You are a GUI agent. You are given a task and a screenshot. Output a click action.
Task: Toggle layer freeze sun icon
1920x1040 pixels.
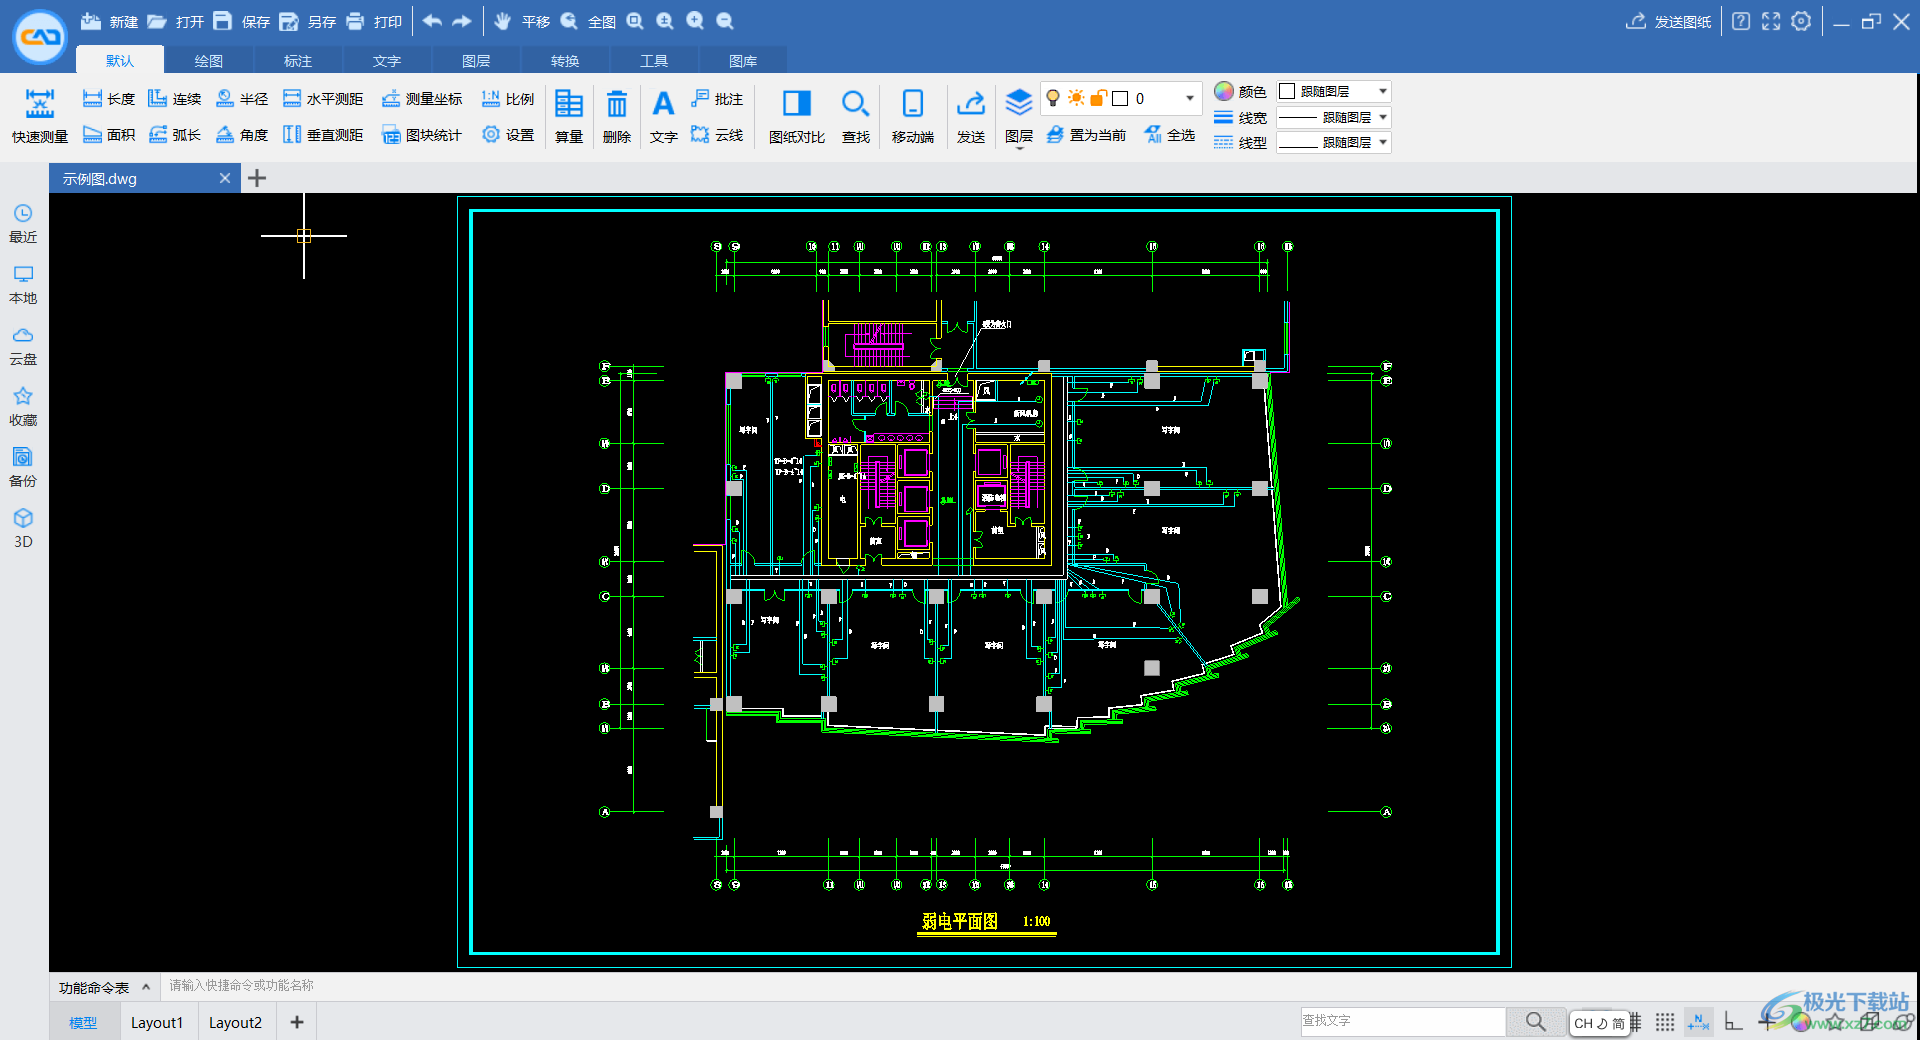click(1076, 97)
